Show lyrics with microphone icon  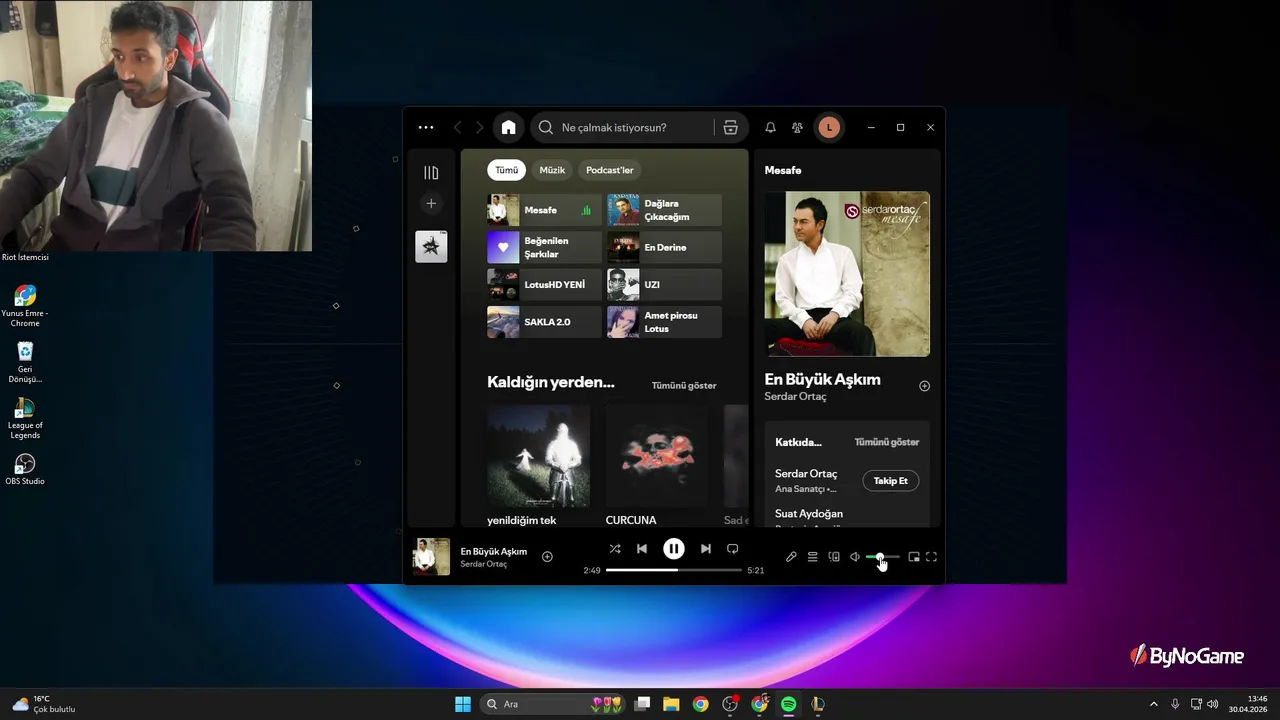[791, 557]
